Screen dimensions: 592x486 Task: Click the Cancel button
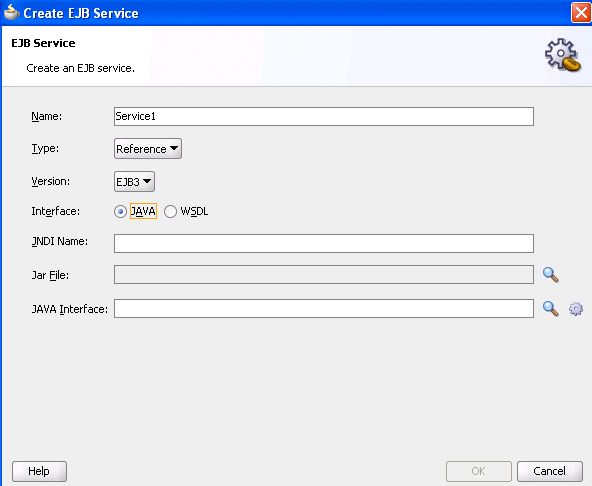pyautogui.click(x=549, y=471)
